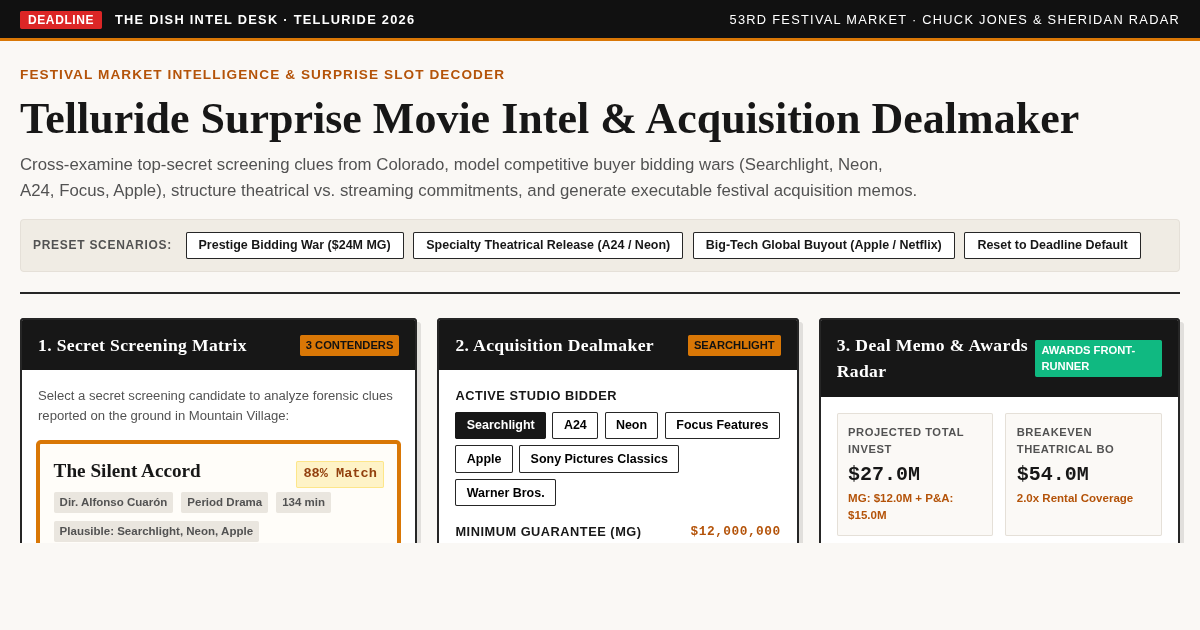Click the 1. Secret Screening Matrix heading
The height and width of the screenshot is (630, 1200).
click(142, 345)
